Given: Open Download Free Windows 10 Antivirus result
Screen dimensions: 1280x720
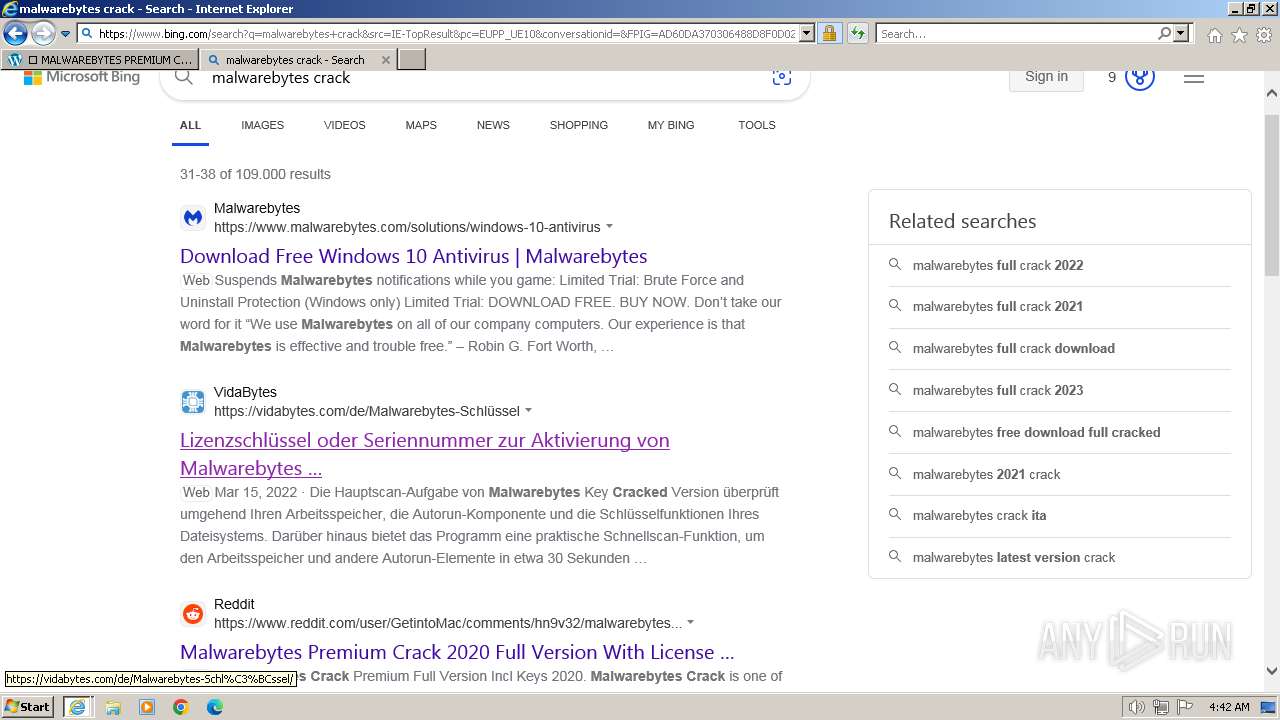Looking at the screenshot, I should pos(414,256).
